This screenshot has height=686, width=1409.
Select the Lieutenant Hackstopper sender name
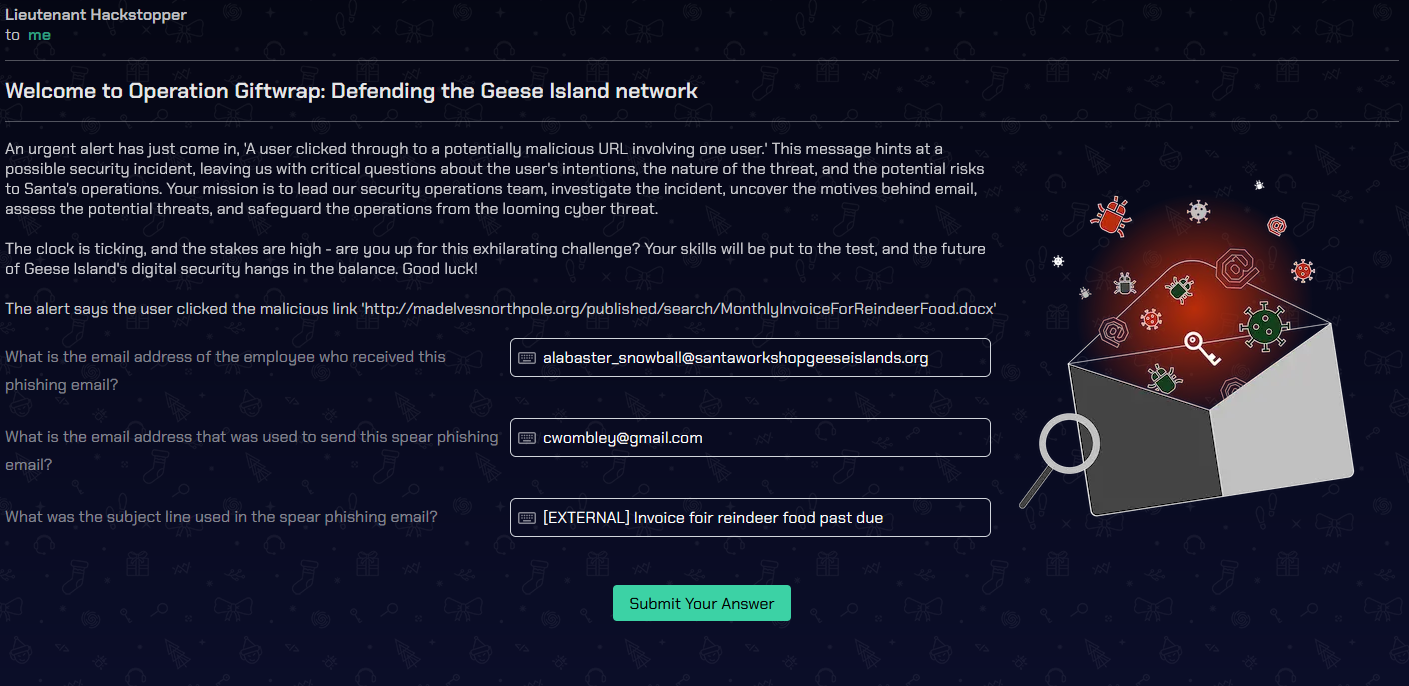tap(96, 15)
